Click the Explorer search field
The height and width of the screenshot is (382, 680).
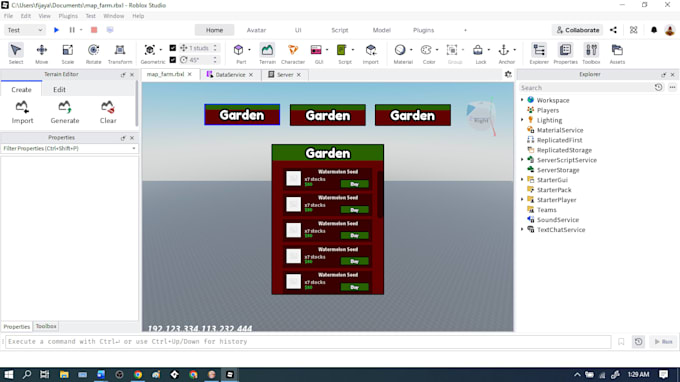click(585, 88)
